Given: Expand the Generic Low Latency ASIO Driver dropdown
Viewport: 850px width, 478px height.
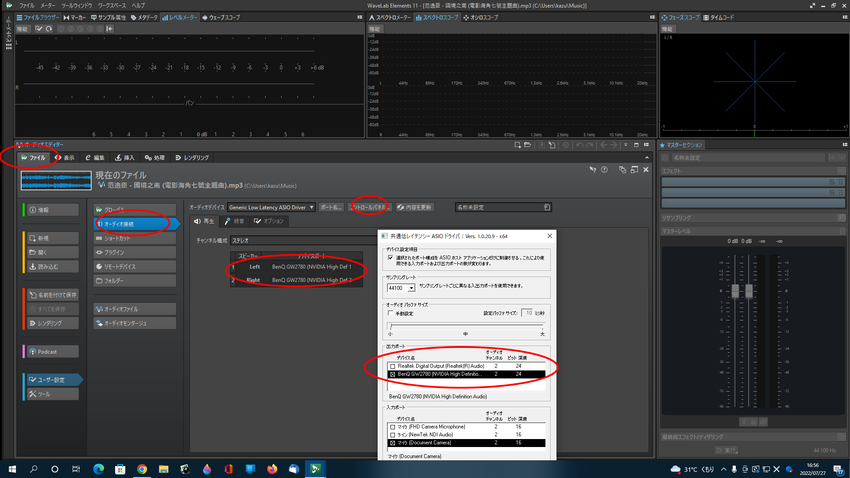Looking at the screenshot, I should click(271, 207).
